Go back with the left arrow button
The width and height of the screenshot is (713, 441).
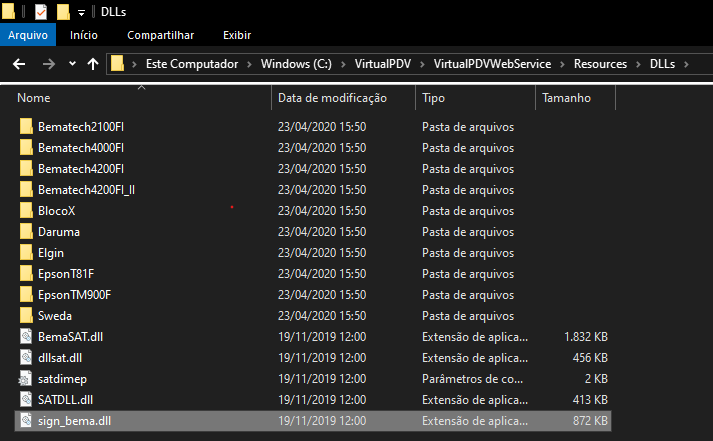click(19, 64)
